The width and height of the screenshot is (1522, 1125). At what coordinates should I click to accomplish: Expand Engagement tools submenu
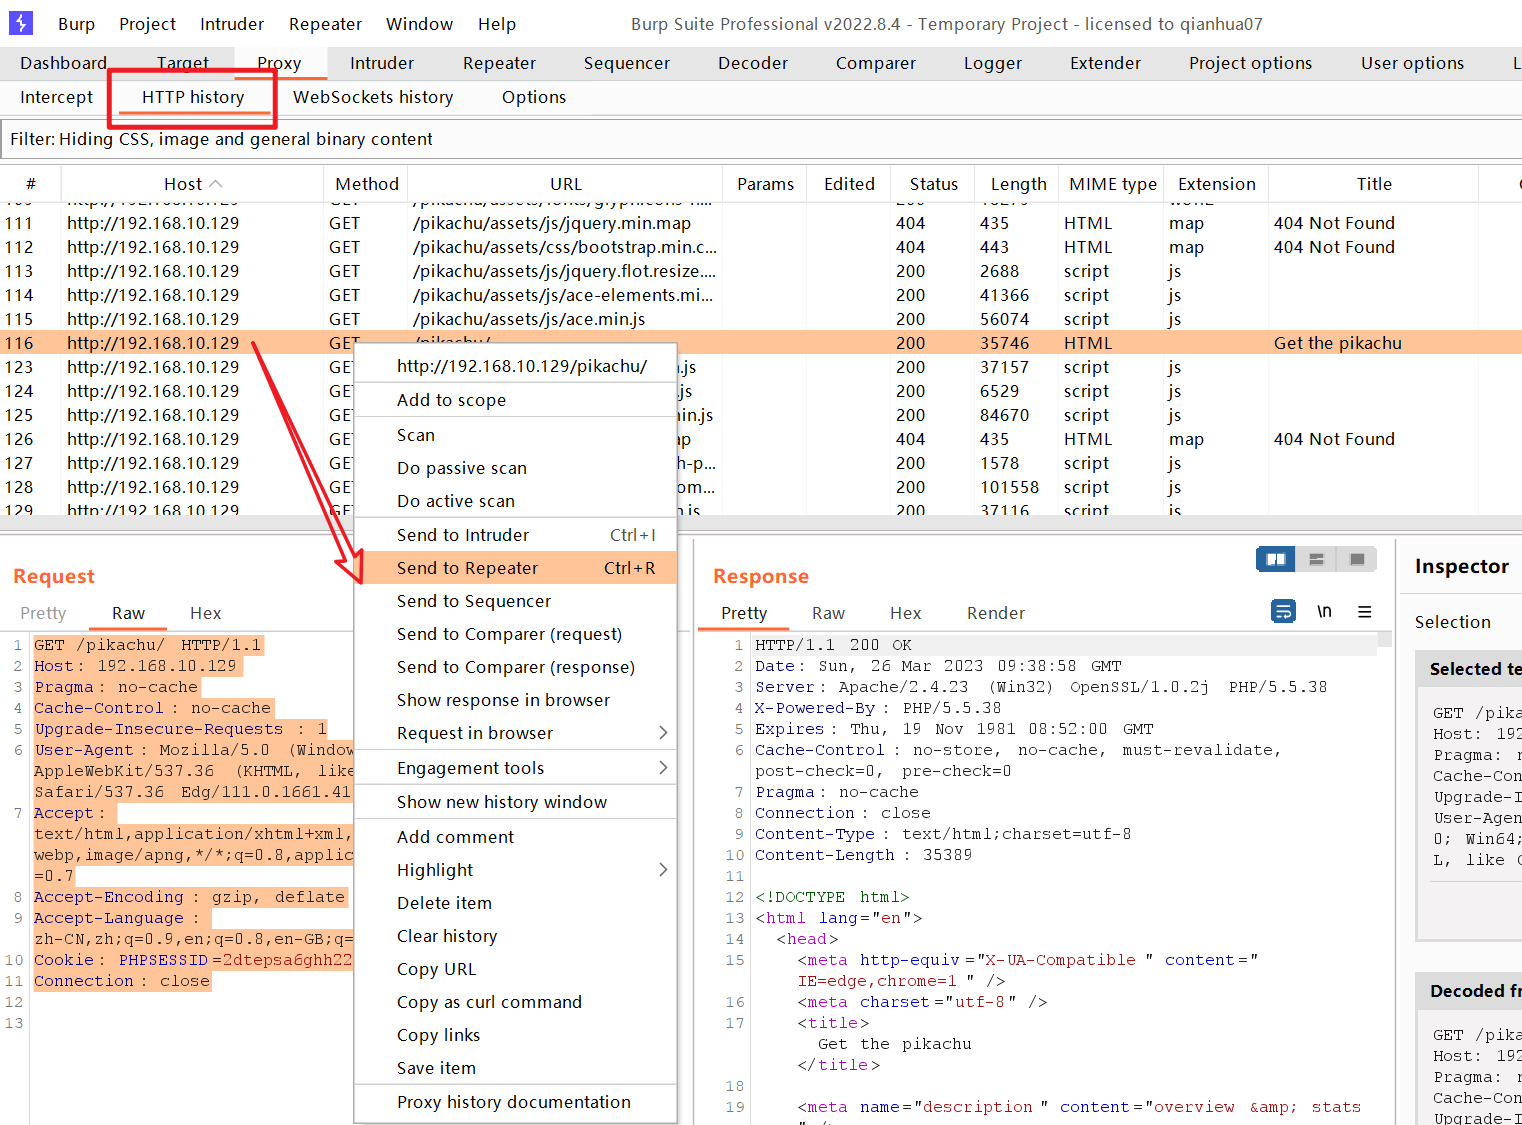point(663,768)
